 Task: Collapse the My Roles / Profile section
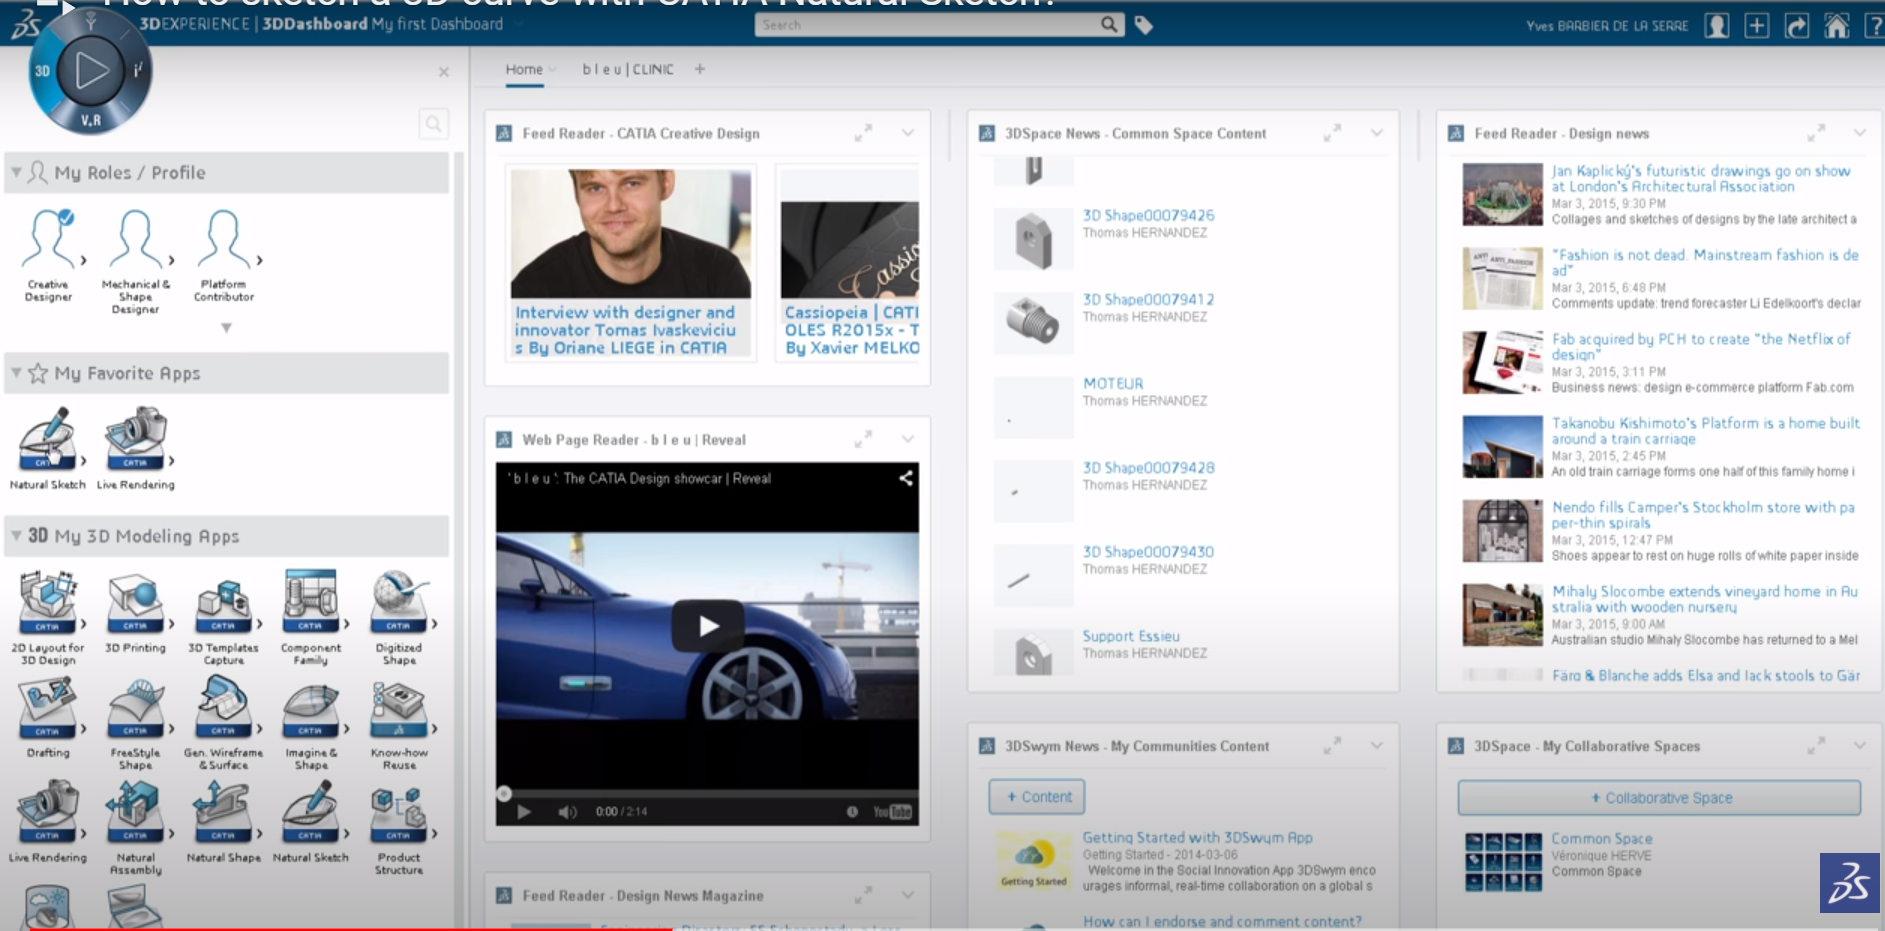[16, 173]
